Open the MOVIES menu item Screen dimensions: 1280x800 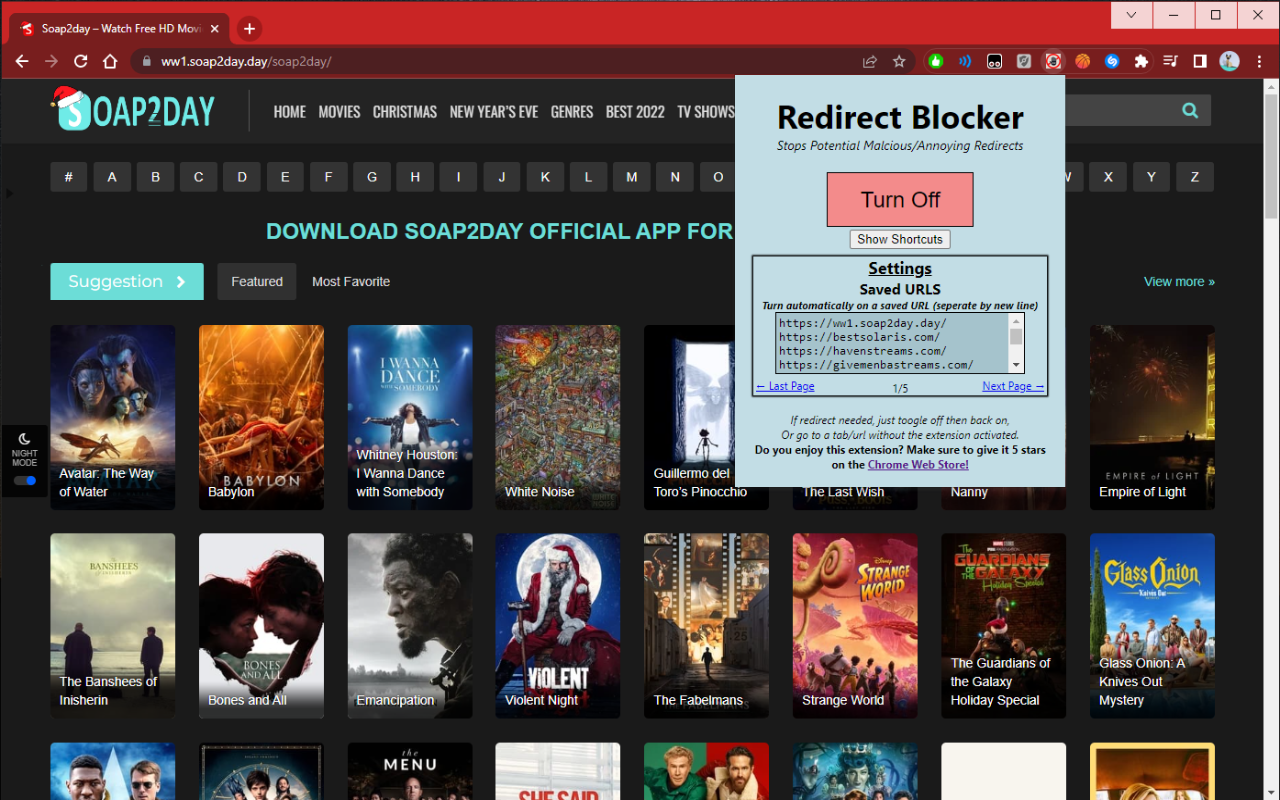pyautogui.click(x=339, y=111)
